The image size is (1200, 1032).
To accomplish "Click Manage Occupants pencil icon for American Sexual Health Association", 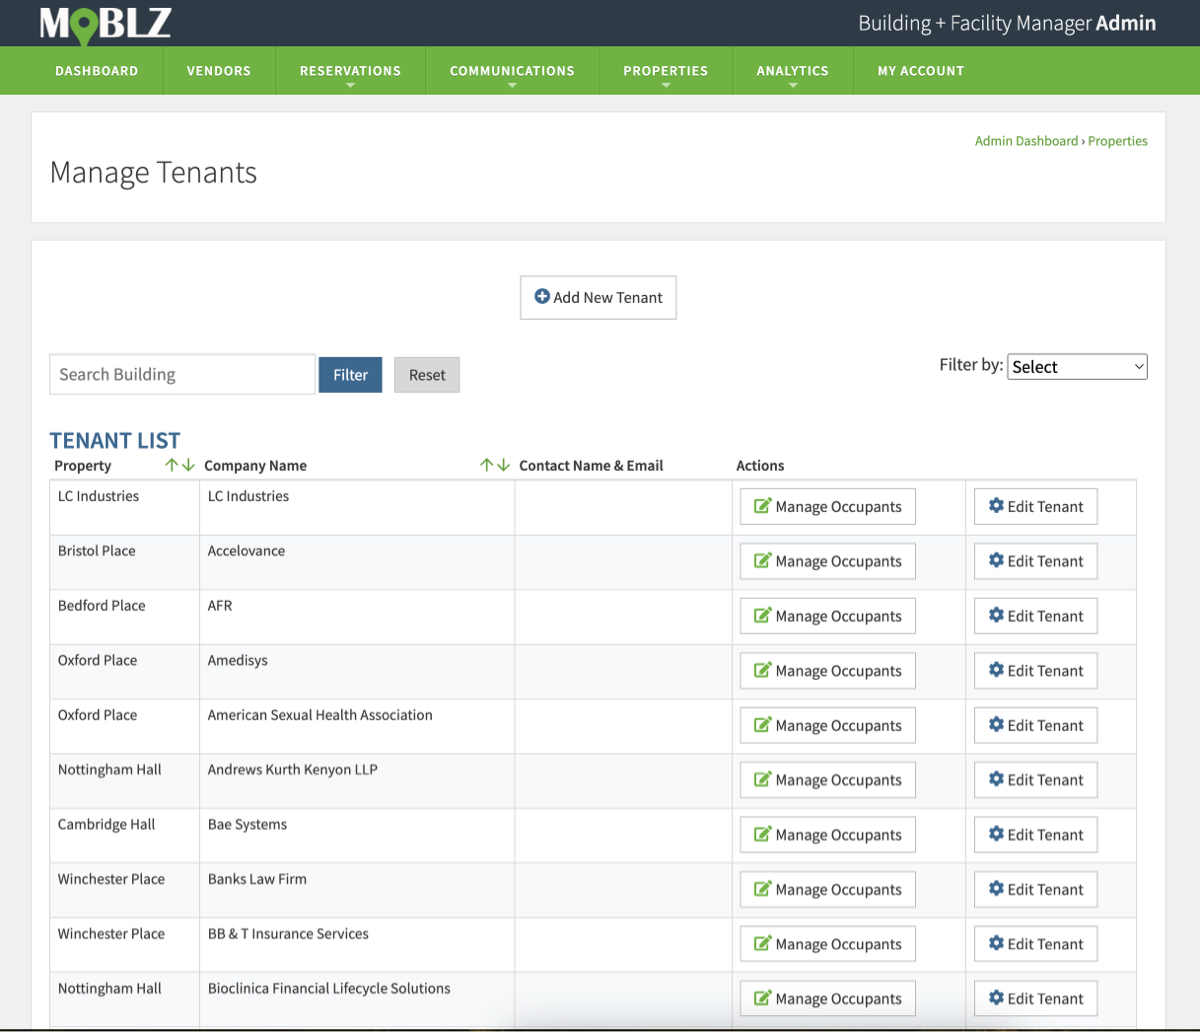I will [762, 725].
